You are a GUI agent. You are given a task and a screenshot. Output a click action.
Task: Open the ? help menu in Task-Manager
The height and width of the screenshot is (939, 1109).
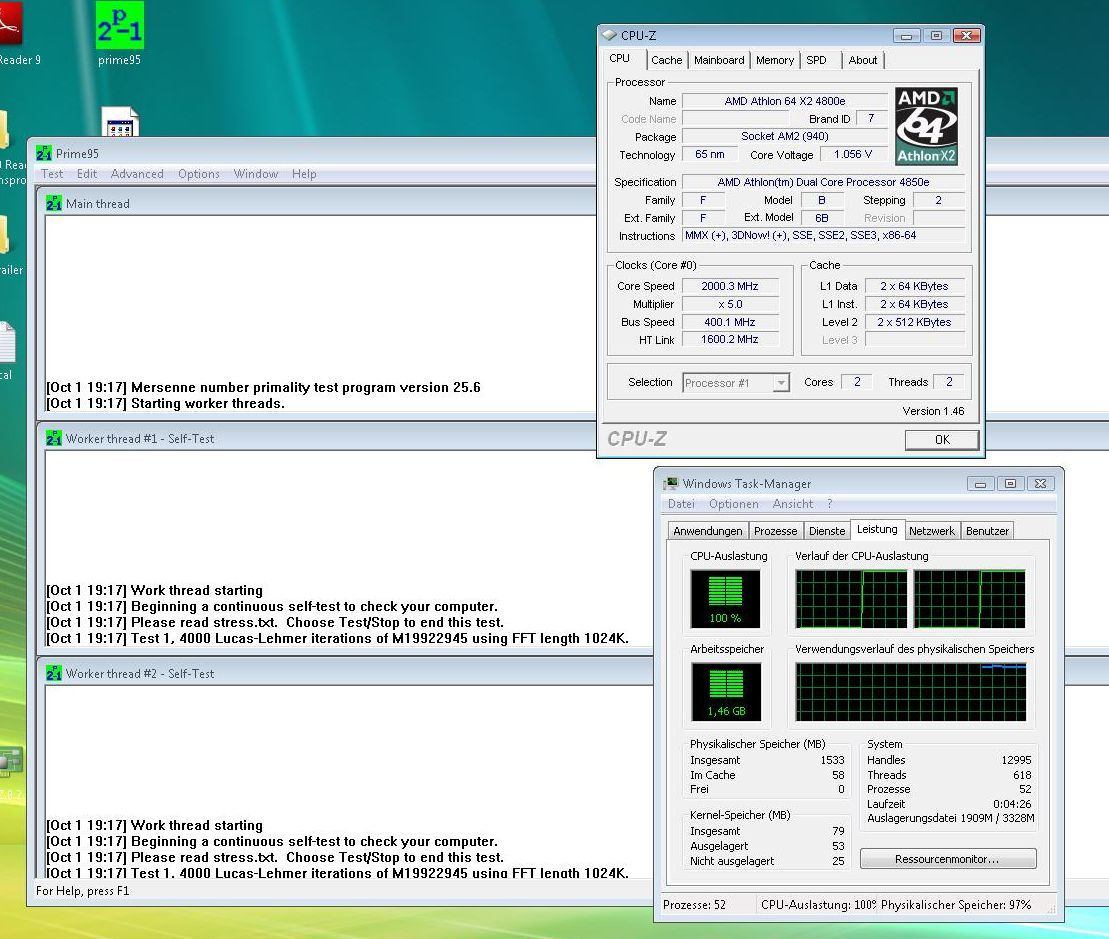click(830, 504)
